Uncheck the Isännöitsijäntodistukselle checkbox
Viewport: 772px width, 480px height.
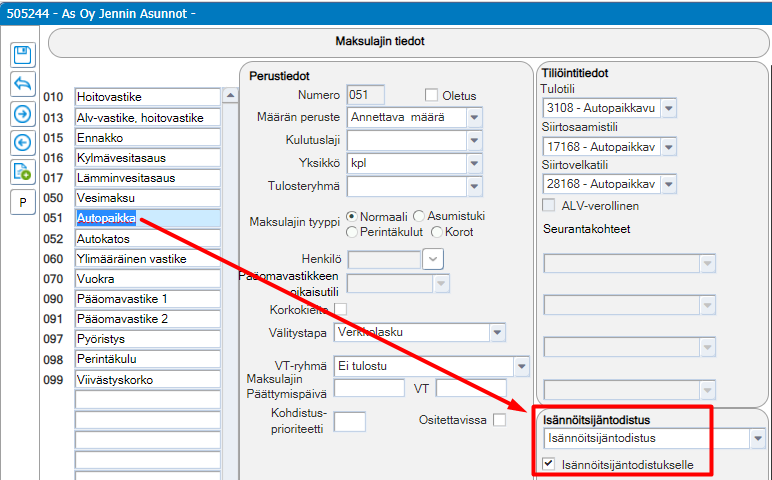548,464
